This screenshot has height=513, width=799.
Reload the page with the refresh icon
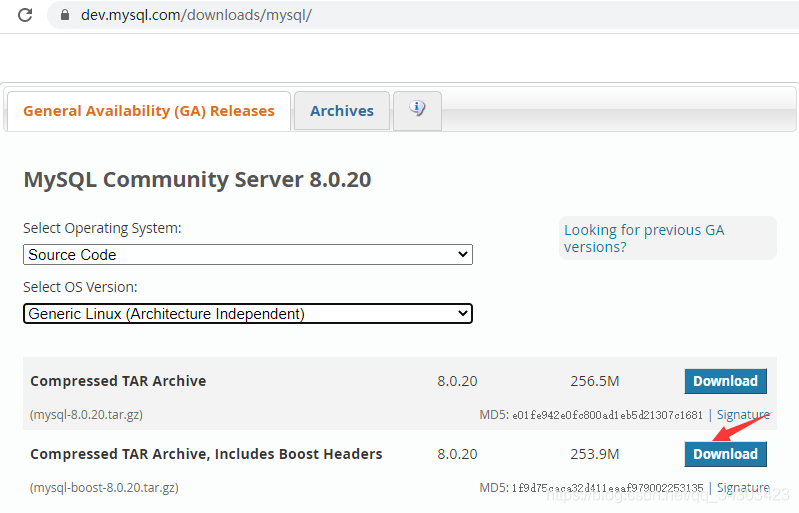[x=25, y=15]
